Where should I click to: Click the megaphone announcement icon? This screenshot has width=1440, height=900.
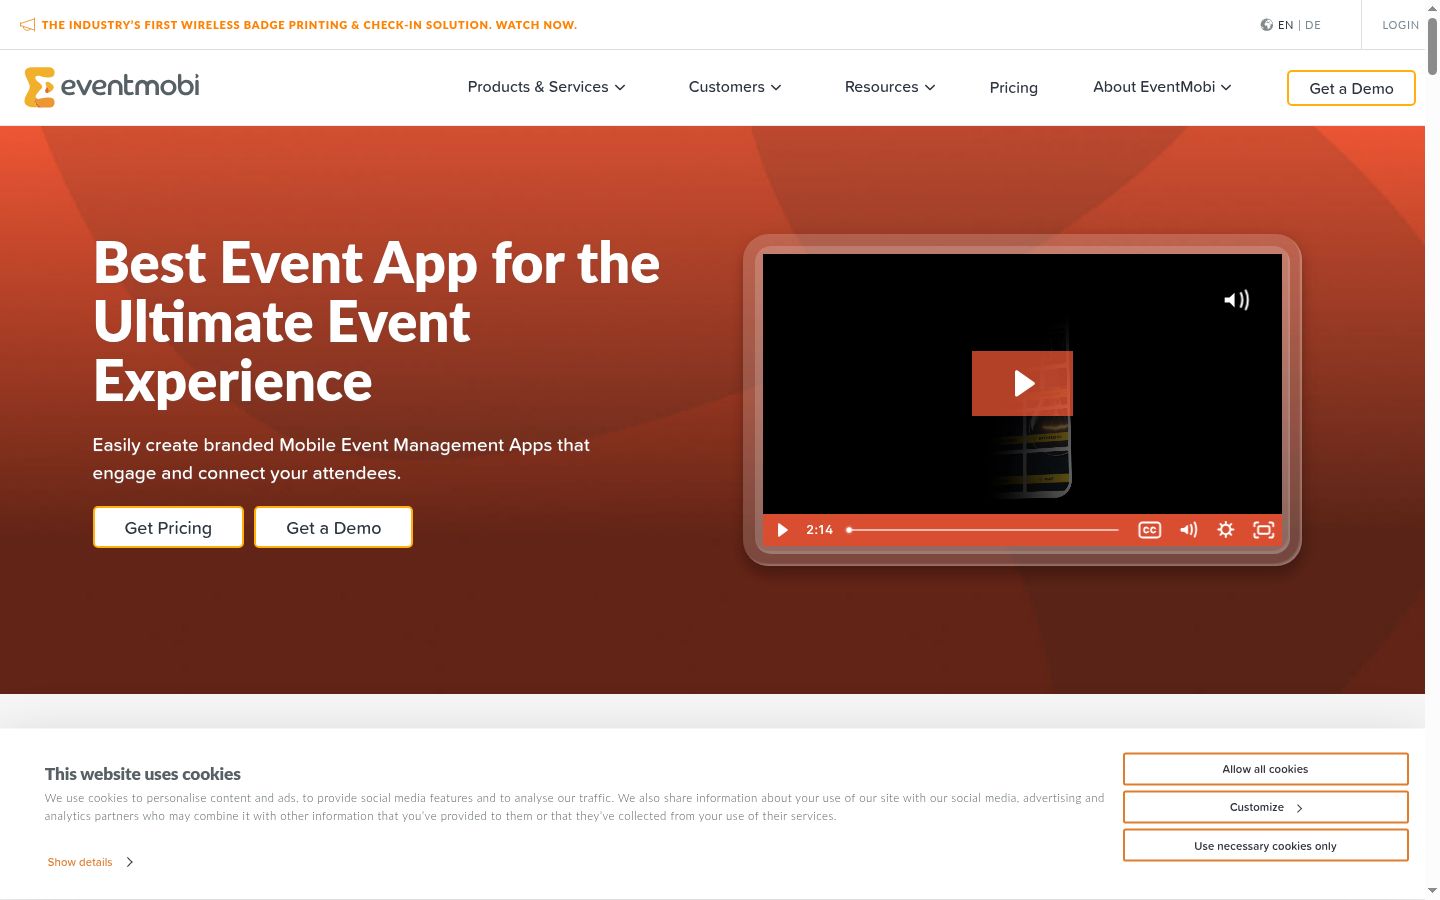point(27,25)
